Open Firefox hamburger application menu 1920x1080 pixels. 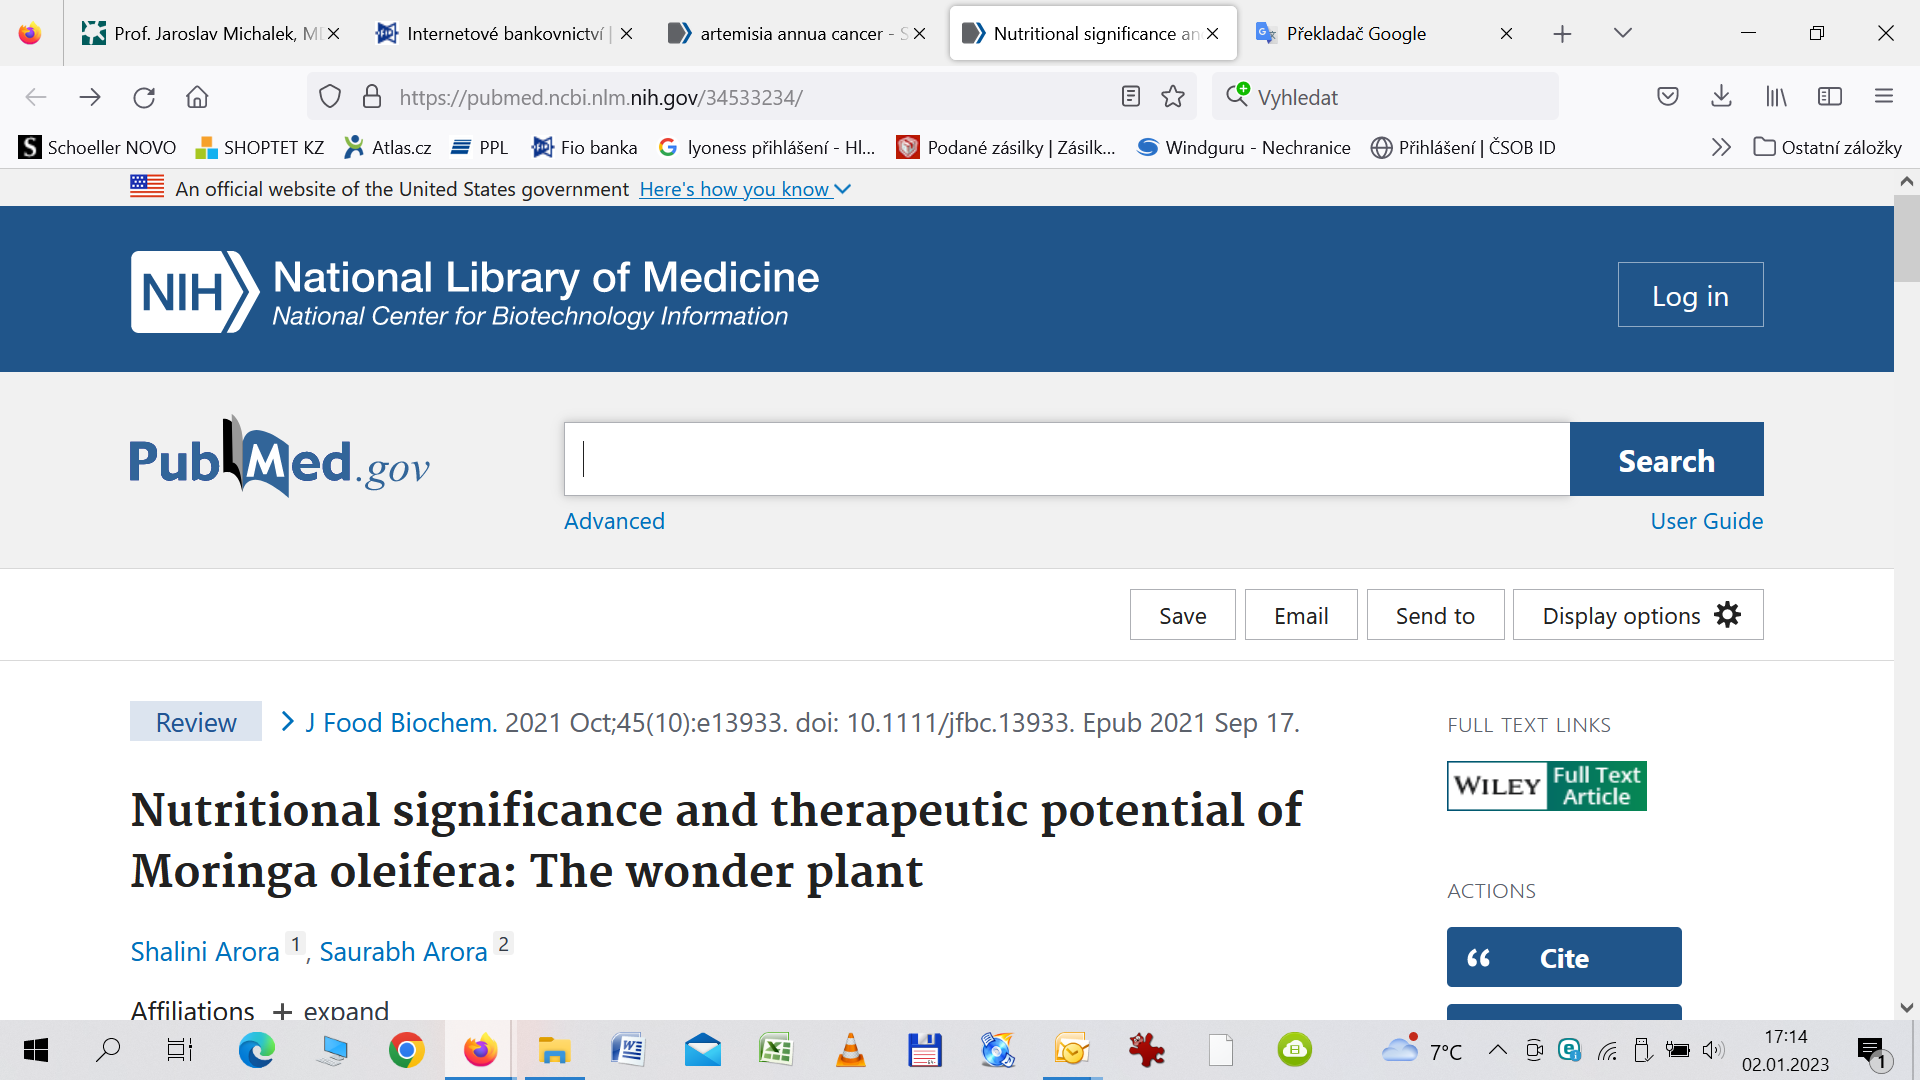pyautogui.click(x=1884, y=97)
